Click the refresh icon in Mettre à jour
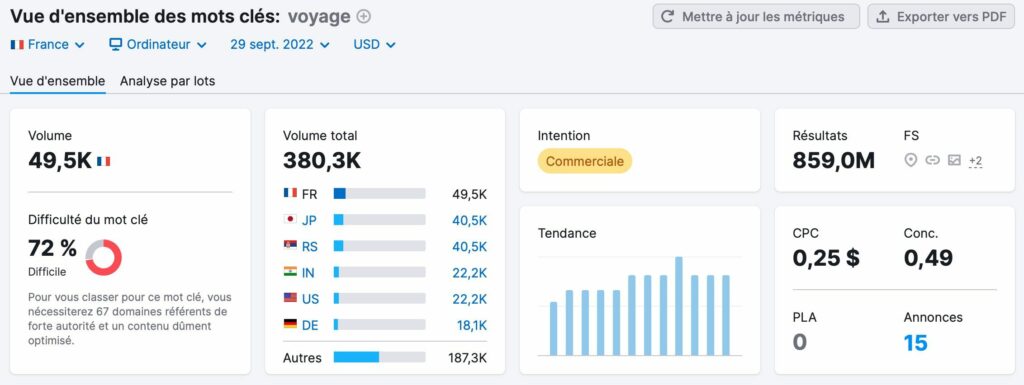Viewport: 1024px width, 385px height. pyautogui.click(x=667, y=17)
